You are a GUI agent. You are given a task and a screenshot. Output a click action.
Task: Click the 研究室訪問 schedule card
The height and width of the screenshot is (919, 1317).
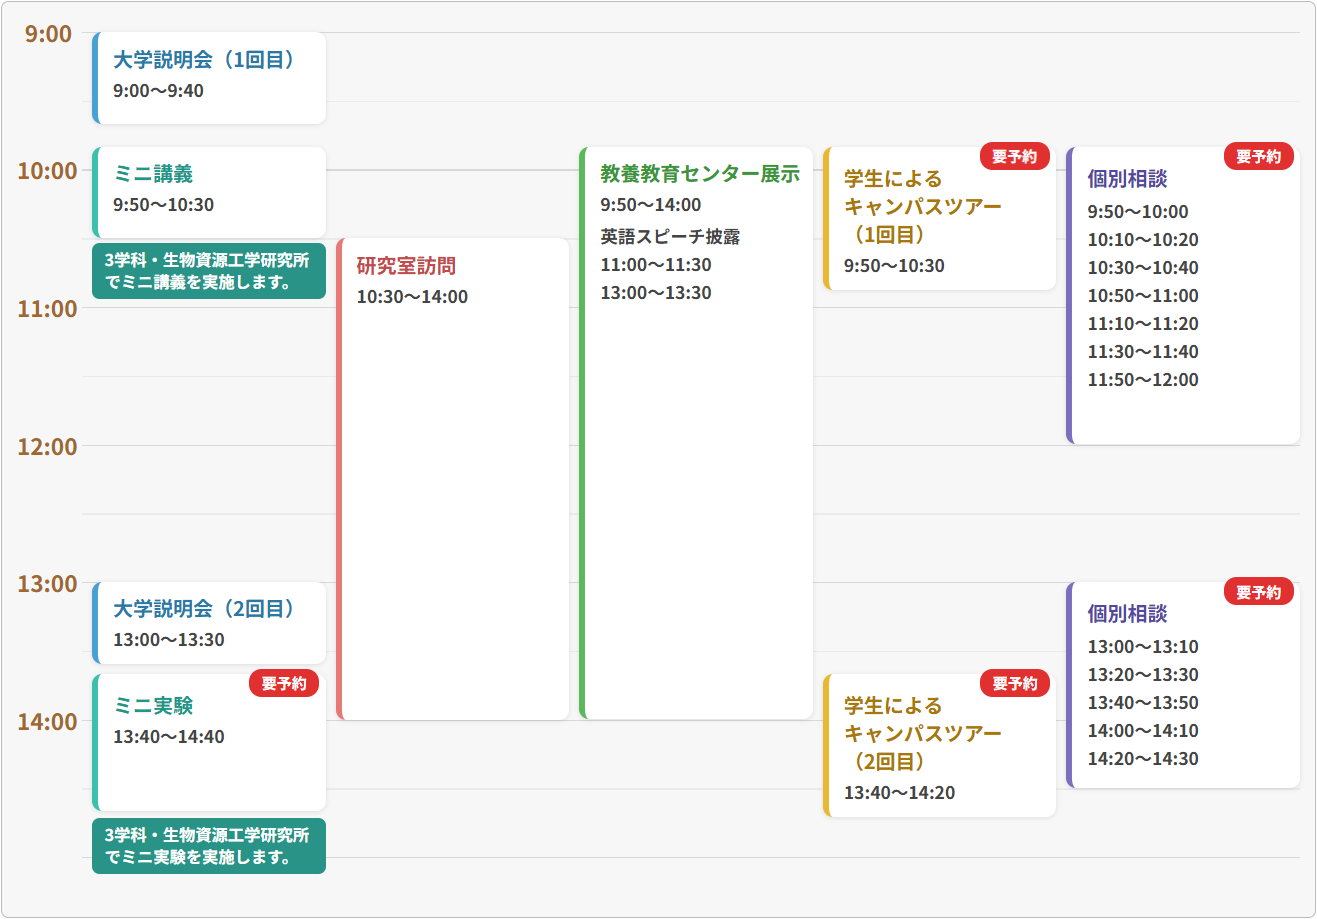pos(453,479)
